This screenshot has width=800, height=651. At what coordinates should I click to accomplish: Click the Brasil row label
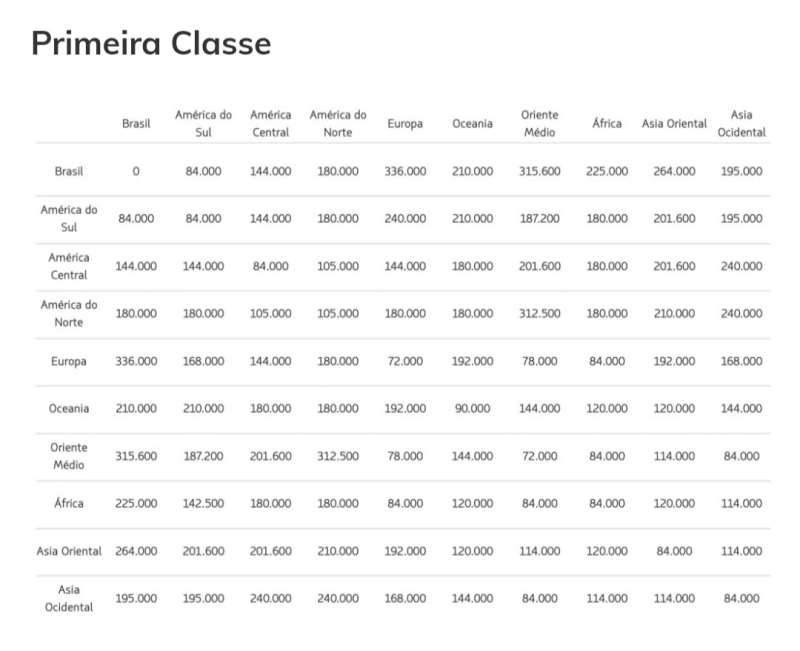[69, 171]
